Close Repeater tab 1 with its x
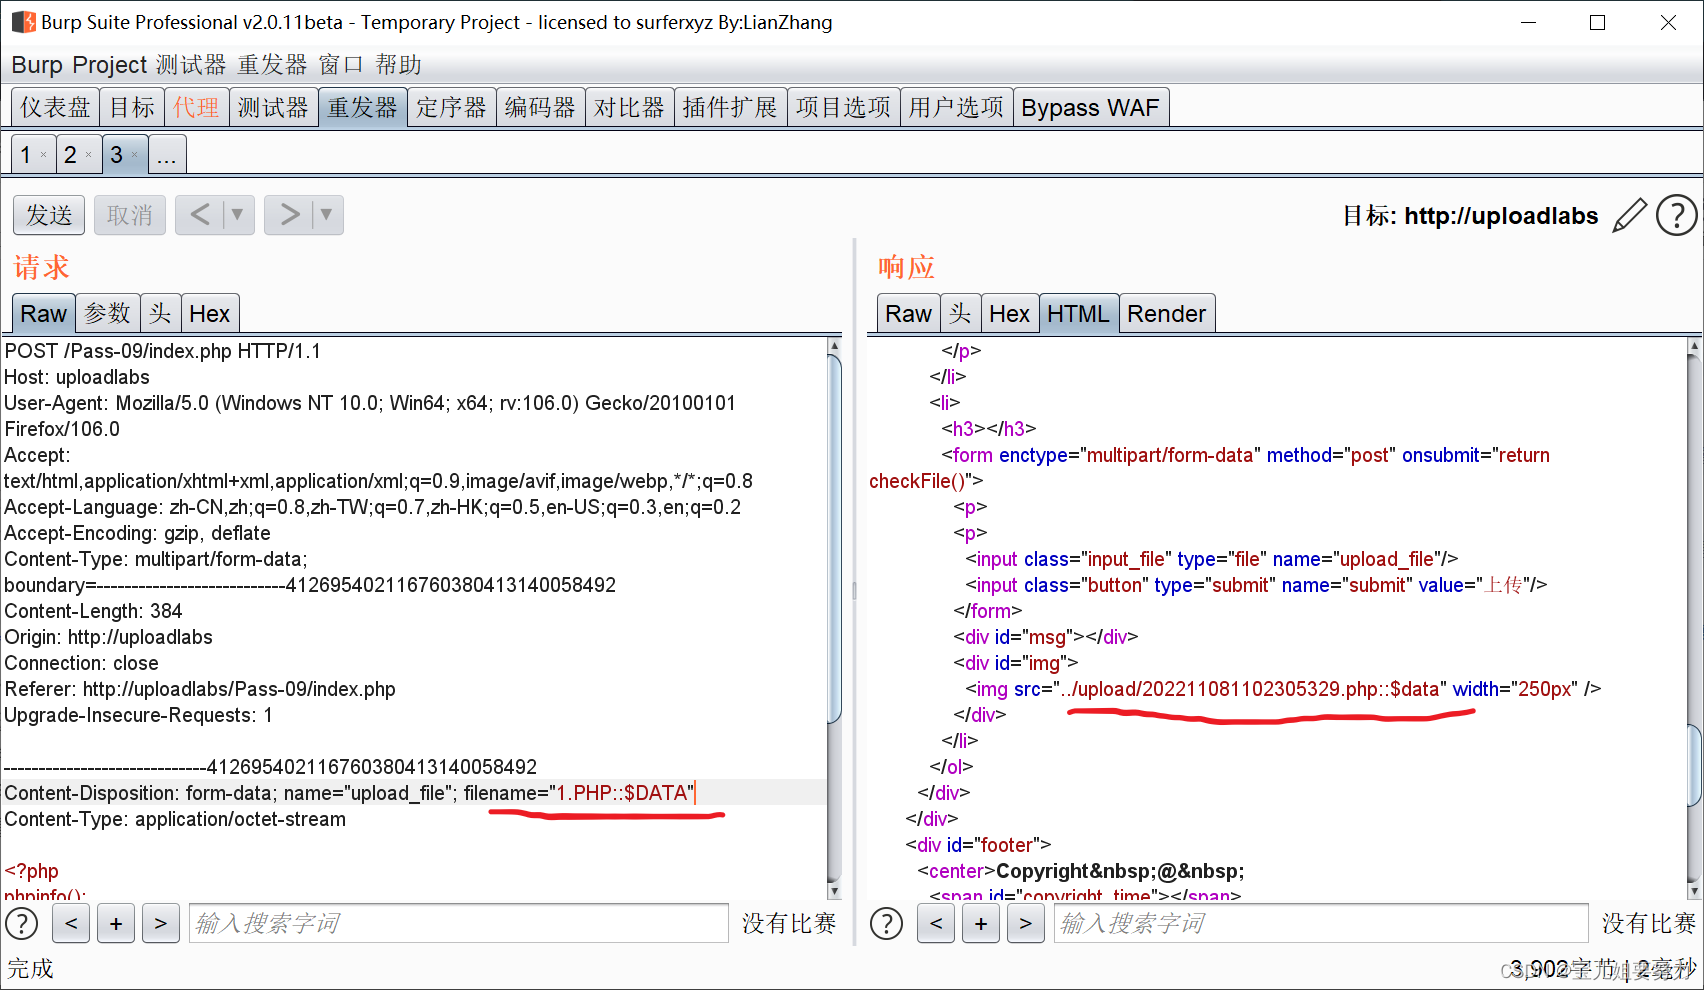The width and height of the screenshot is (1704, 990). tap(43, 155)
